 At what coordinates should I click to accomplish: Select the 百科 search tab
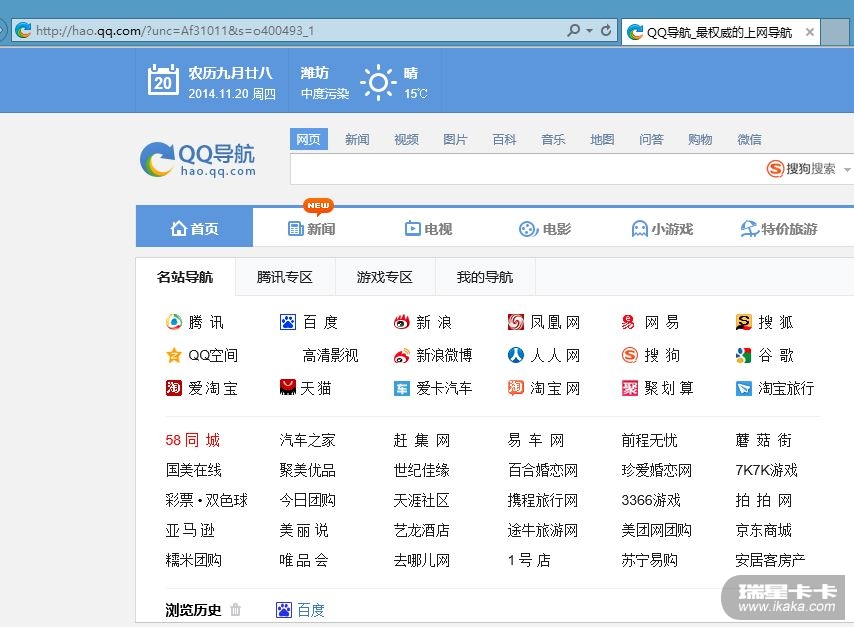click(504, 139)
